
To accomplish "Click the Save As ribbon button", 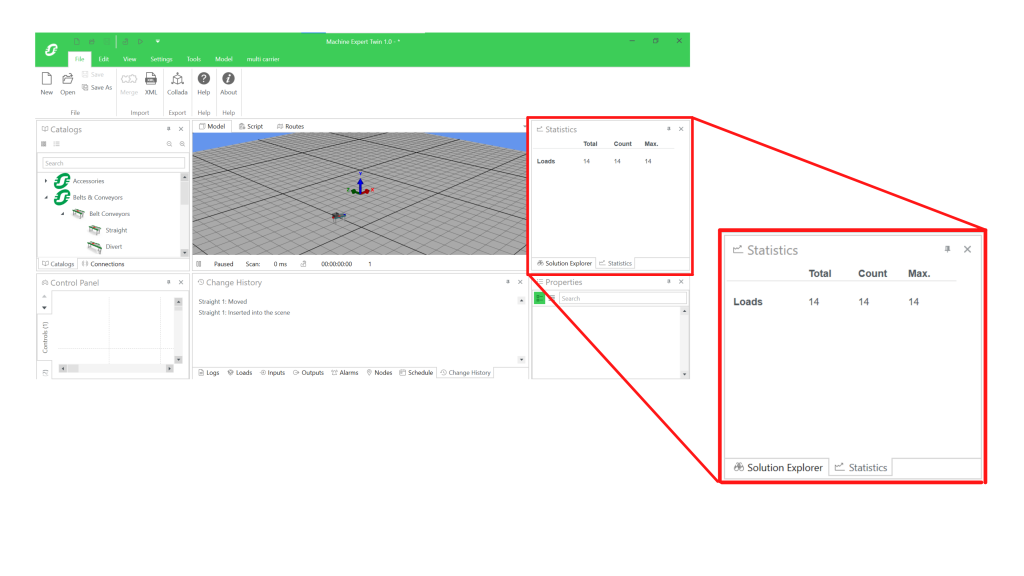I will pos(97,88).
